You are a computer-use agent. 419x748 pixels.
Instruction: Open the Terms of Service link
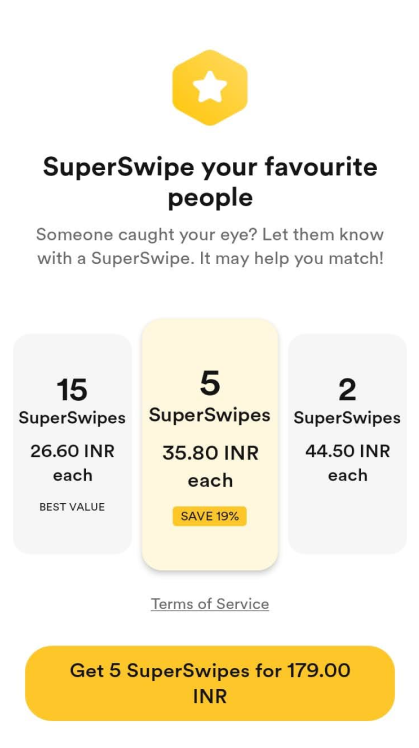click(210, 604)
